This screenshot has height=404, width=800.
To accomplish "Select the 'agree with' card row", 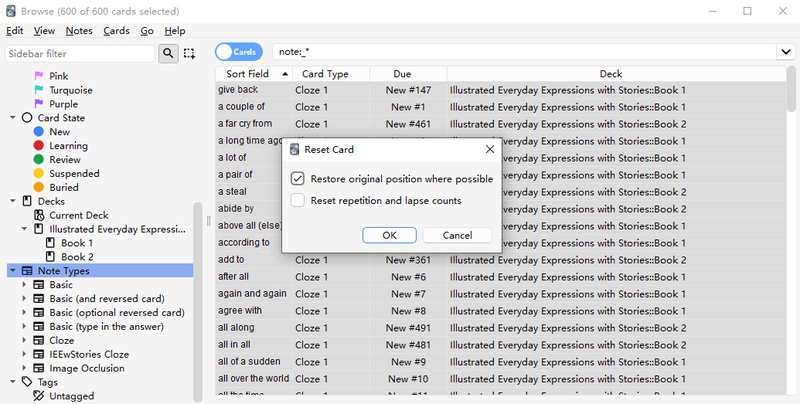I will 501,311.
